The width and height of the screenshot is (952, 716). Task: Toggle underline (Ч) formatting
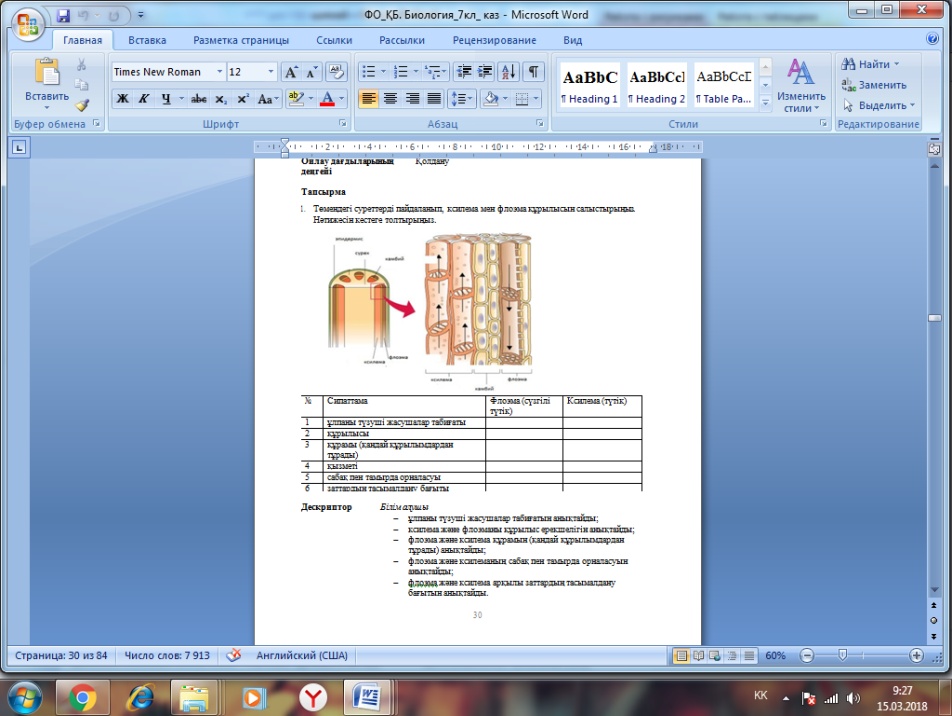[x=166, y=98]
